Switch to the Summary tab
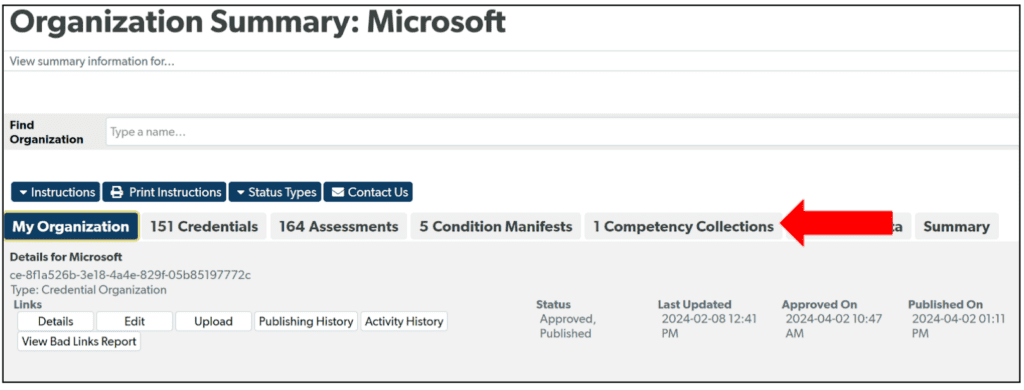 (x=956, y=227)
